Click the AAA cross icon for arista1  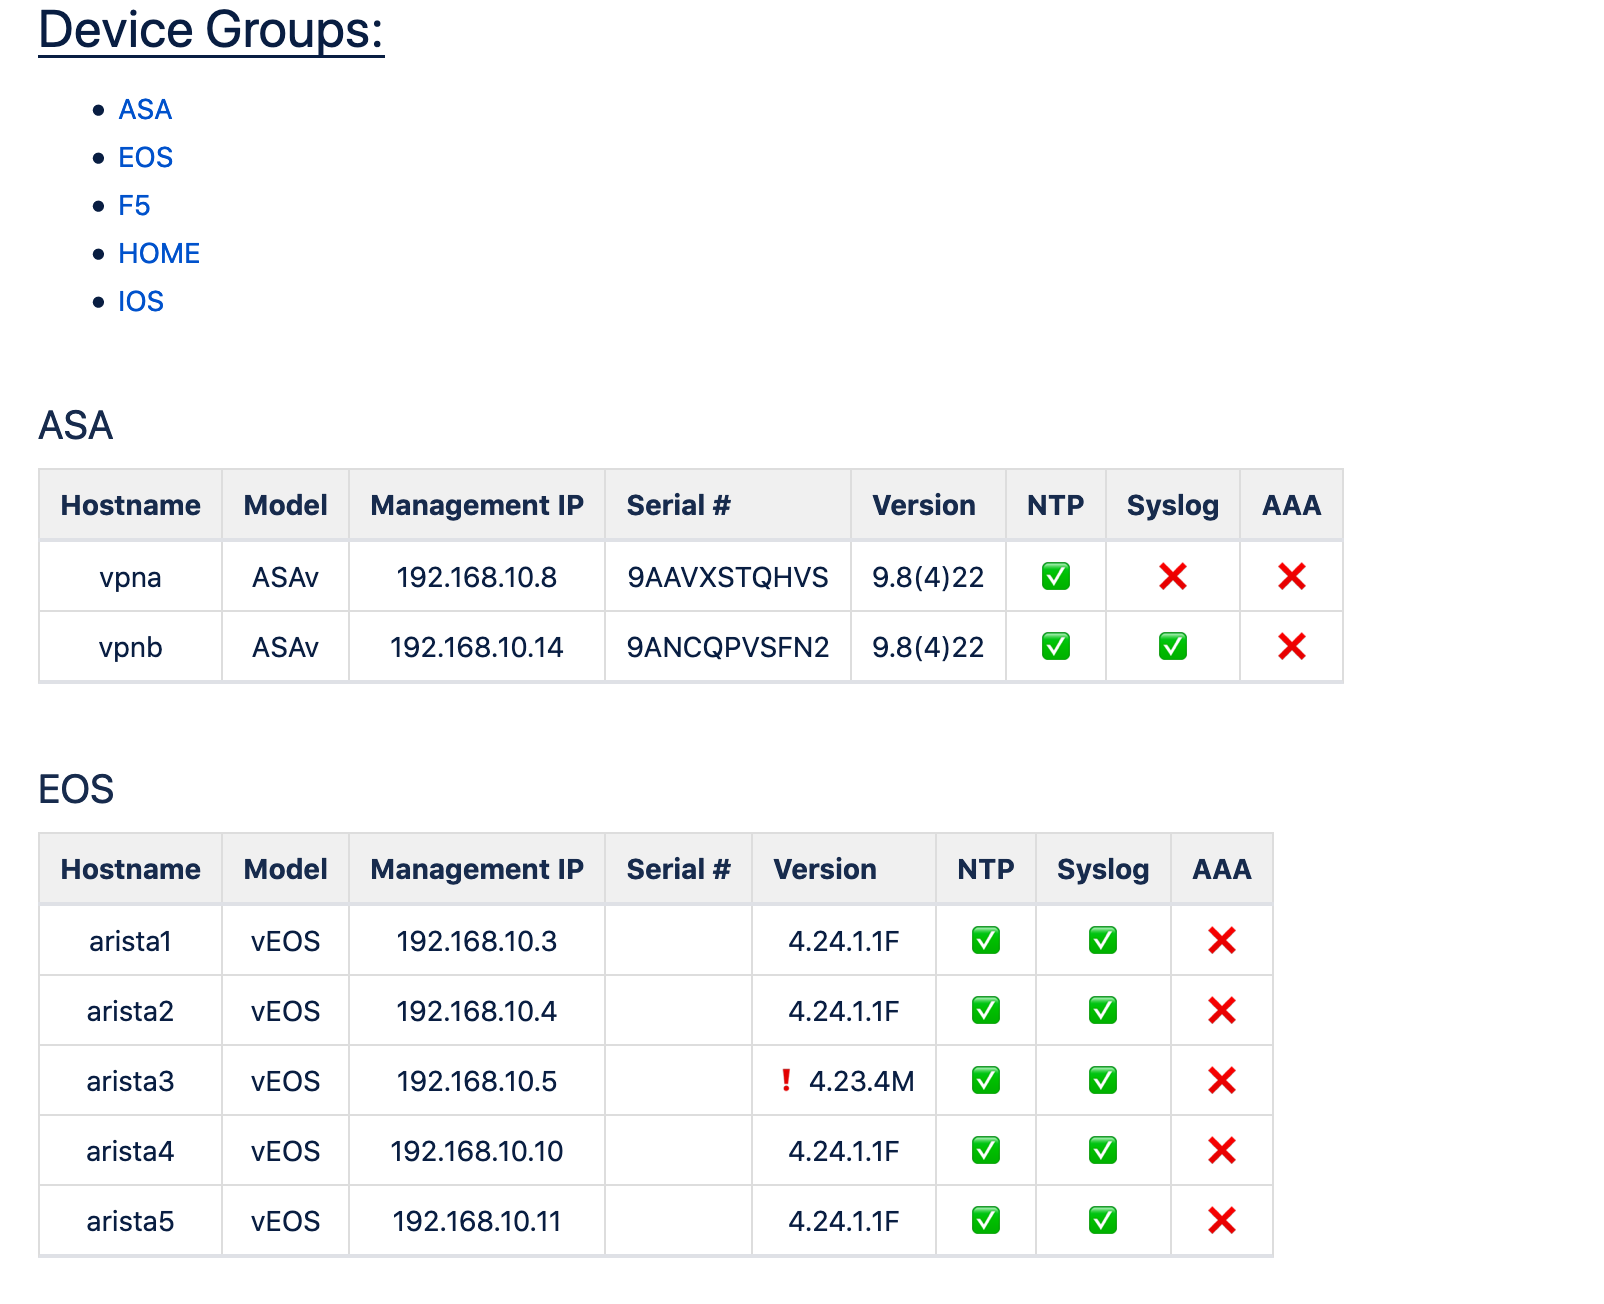(x=1222, y=940)
